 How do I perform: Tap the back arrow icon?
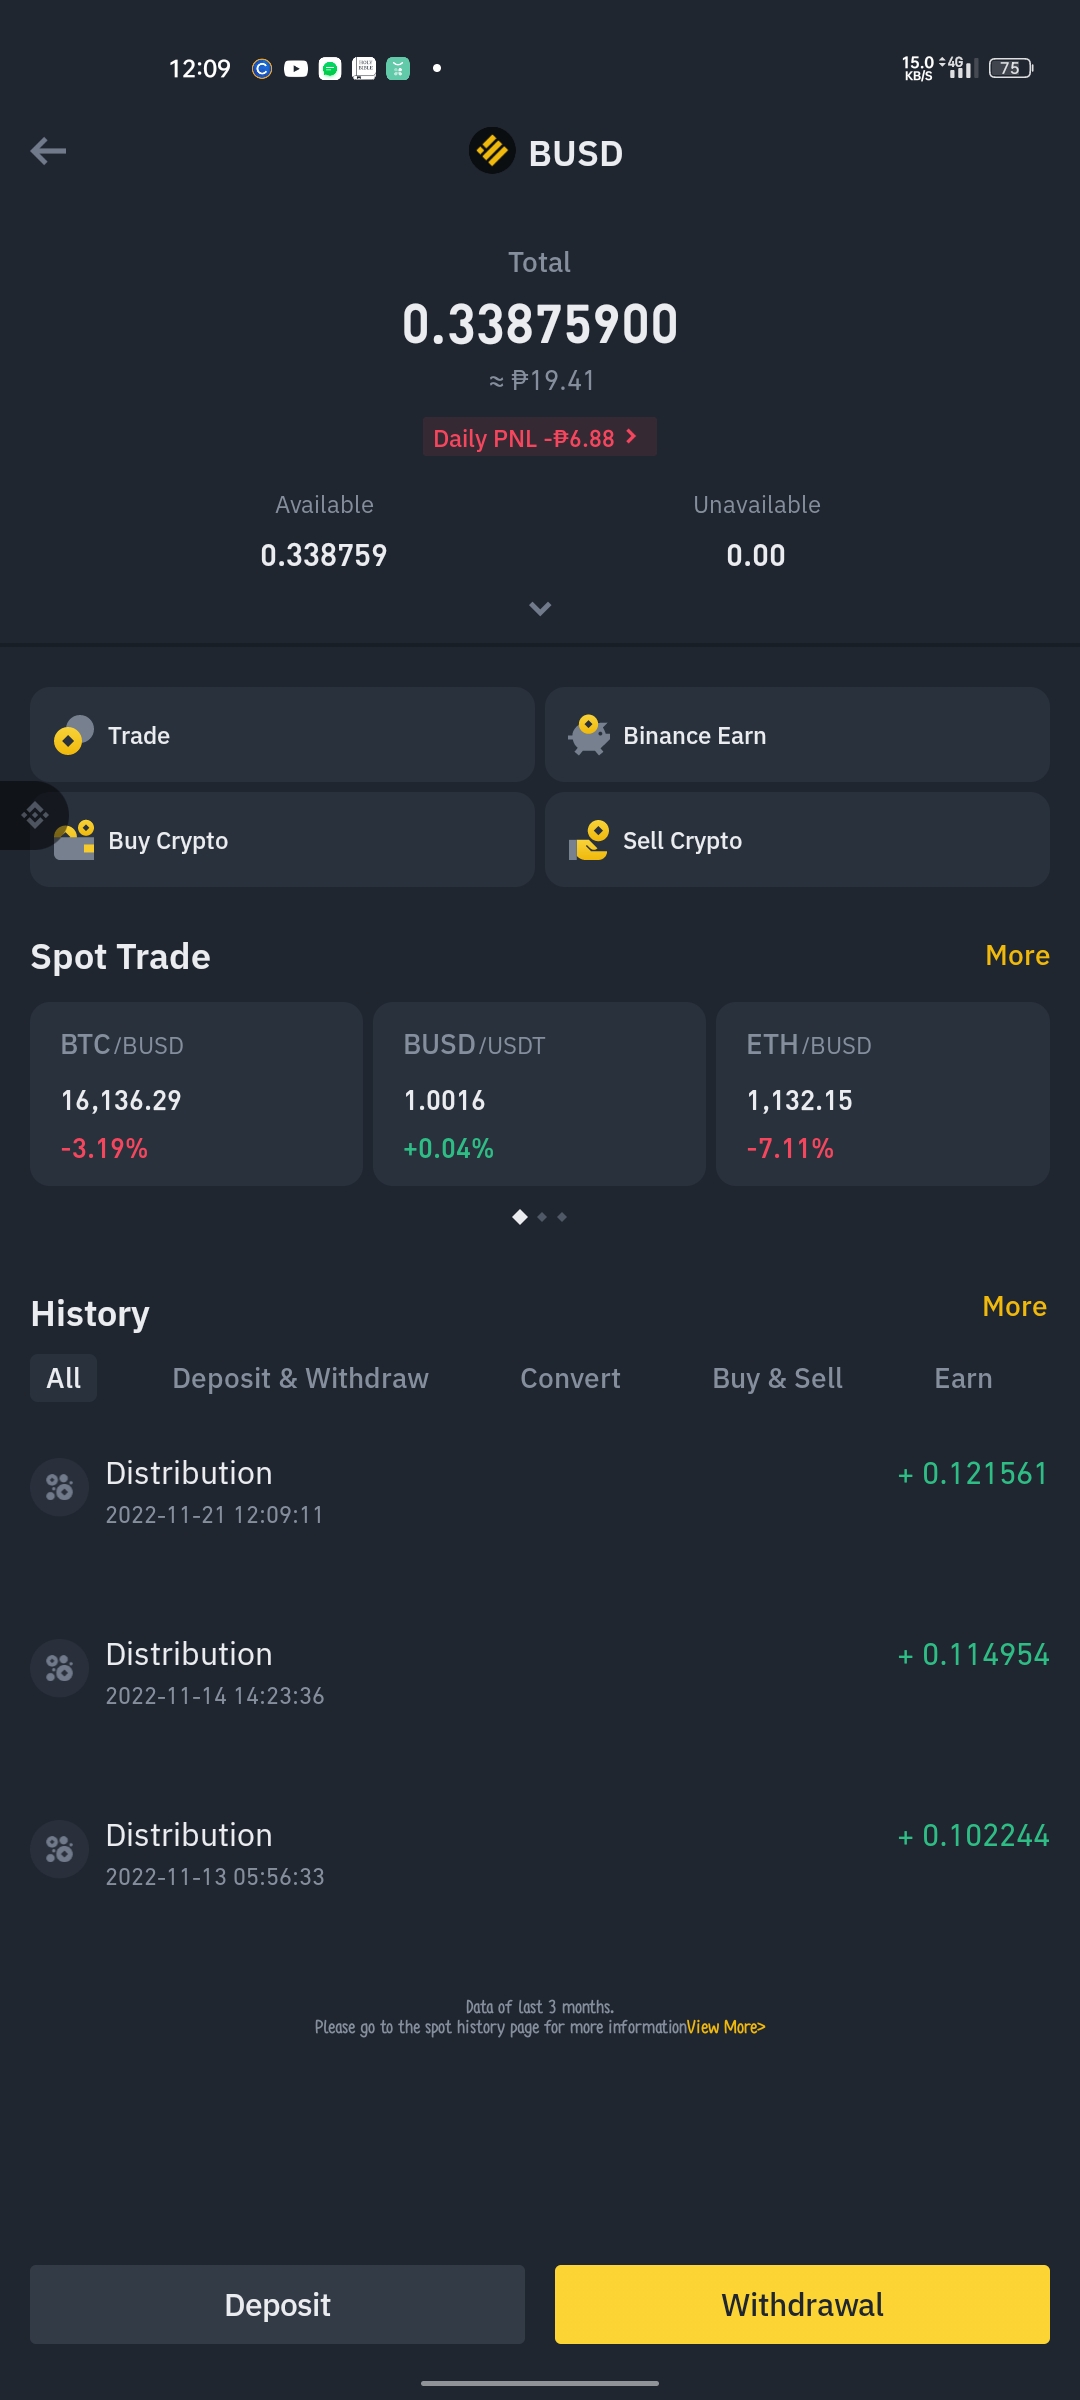[x=48, y=151]
